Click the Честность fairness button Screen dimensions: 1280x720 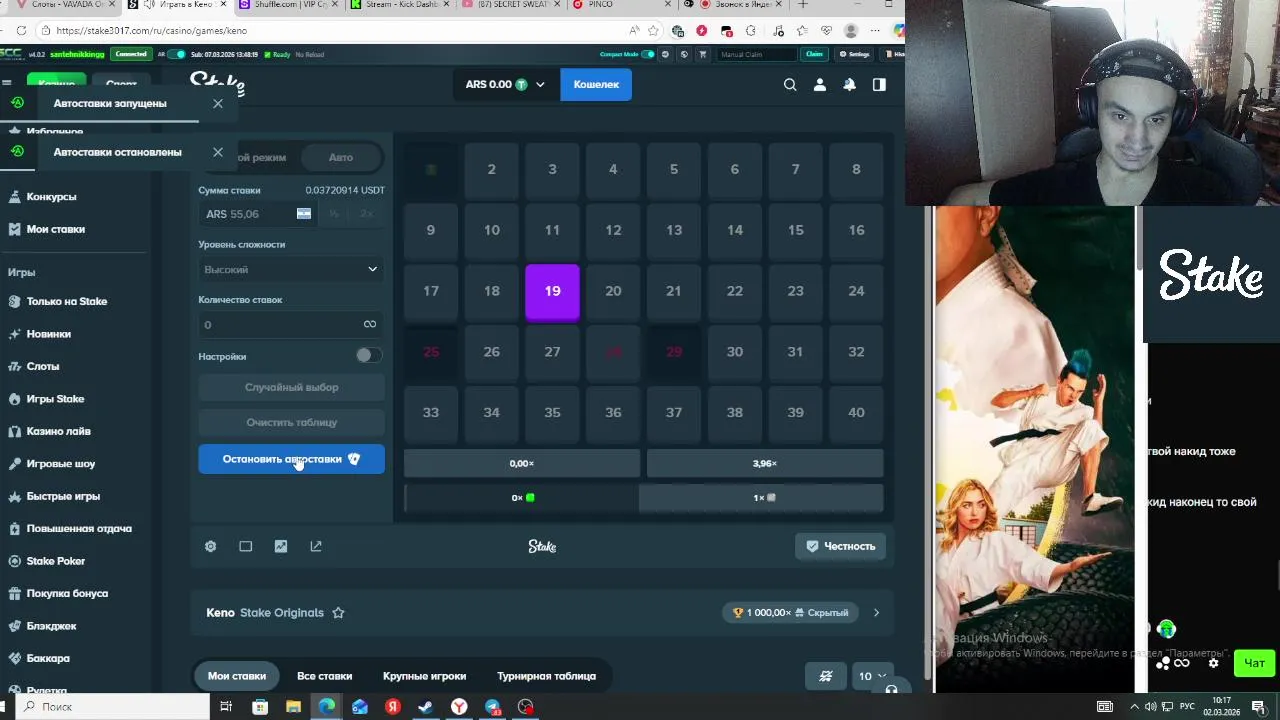(840, 546)
